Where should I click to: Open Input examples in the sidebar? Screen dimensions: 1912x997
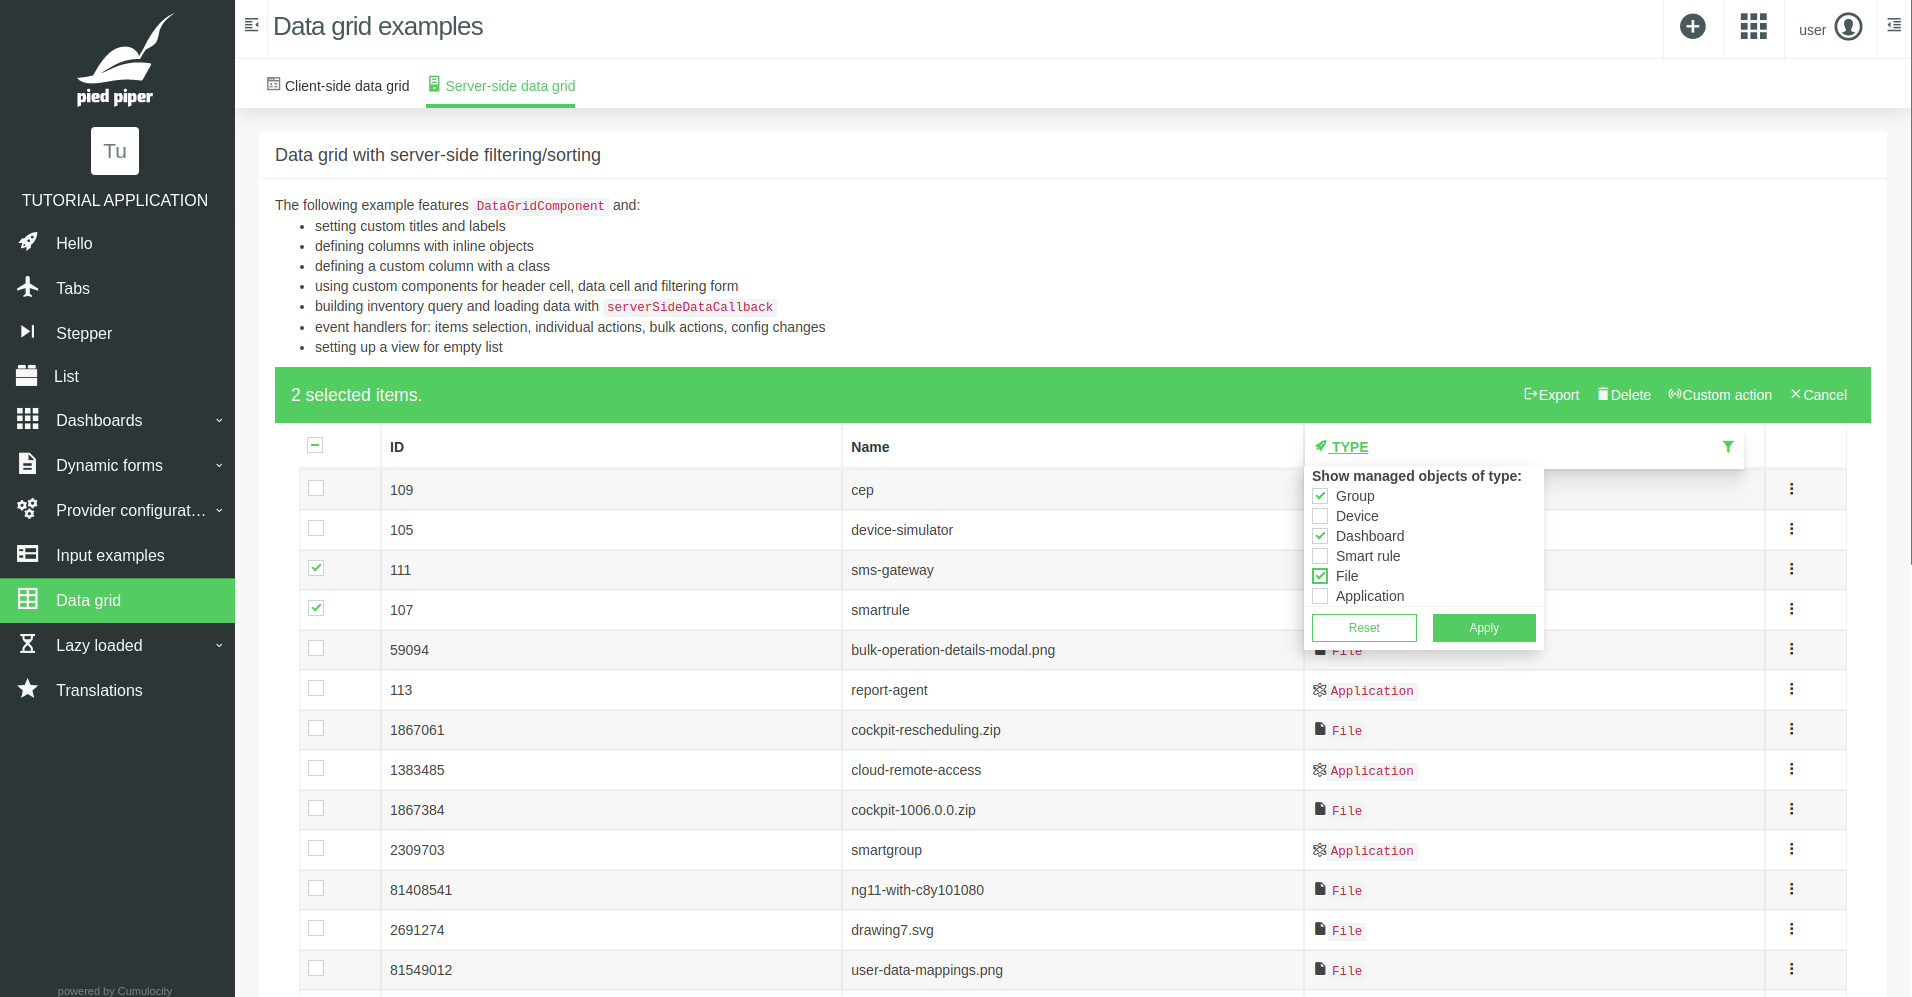(117, 555)
